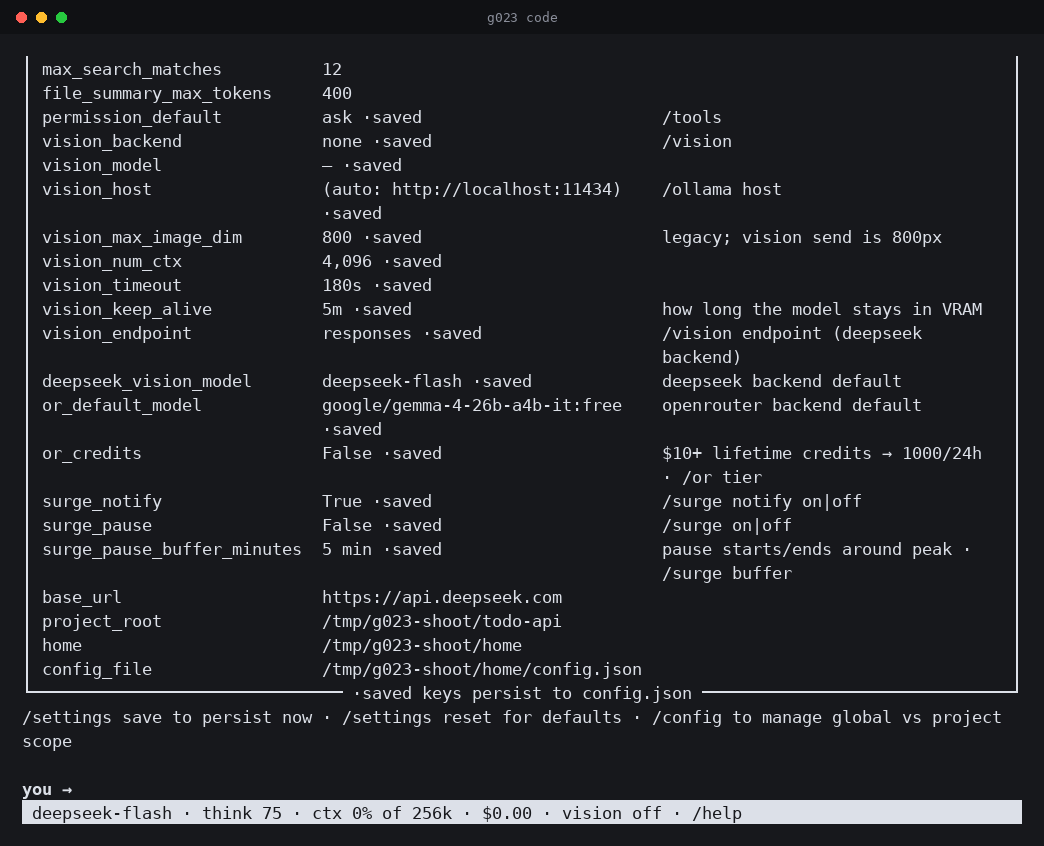The image size is (1044, 846).
Task: Click the 'vision off' status bar entry
Action: 612,813
